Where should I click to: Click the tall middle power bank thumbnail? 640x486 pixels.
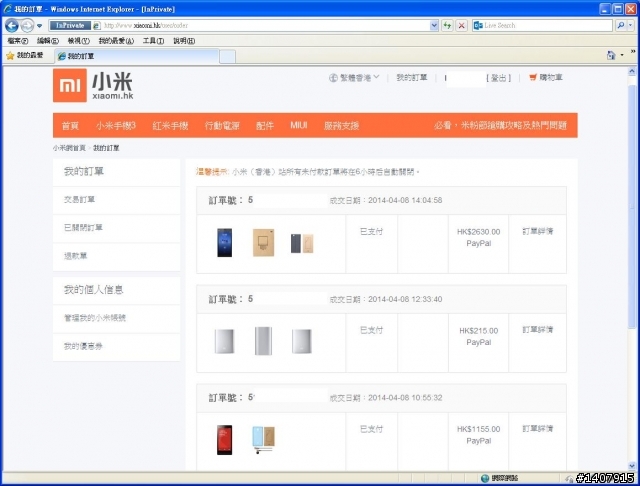tap(263, 341)
